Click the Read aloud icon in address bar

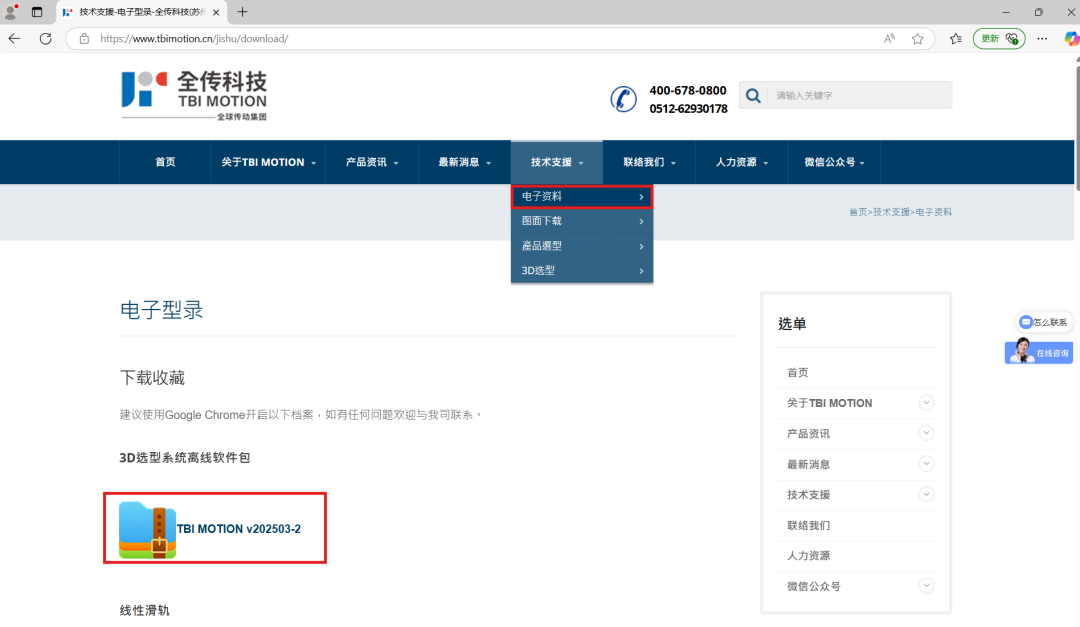tap(889, 39)
